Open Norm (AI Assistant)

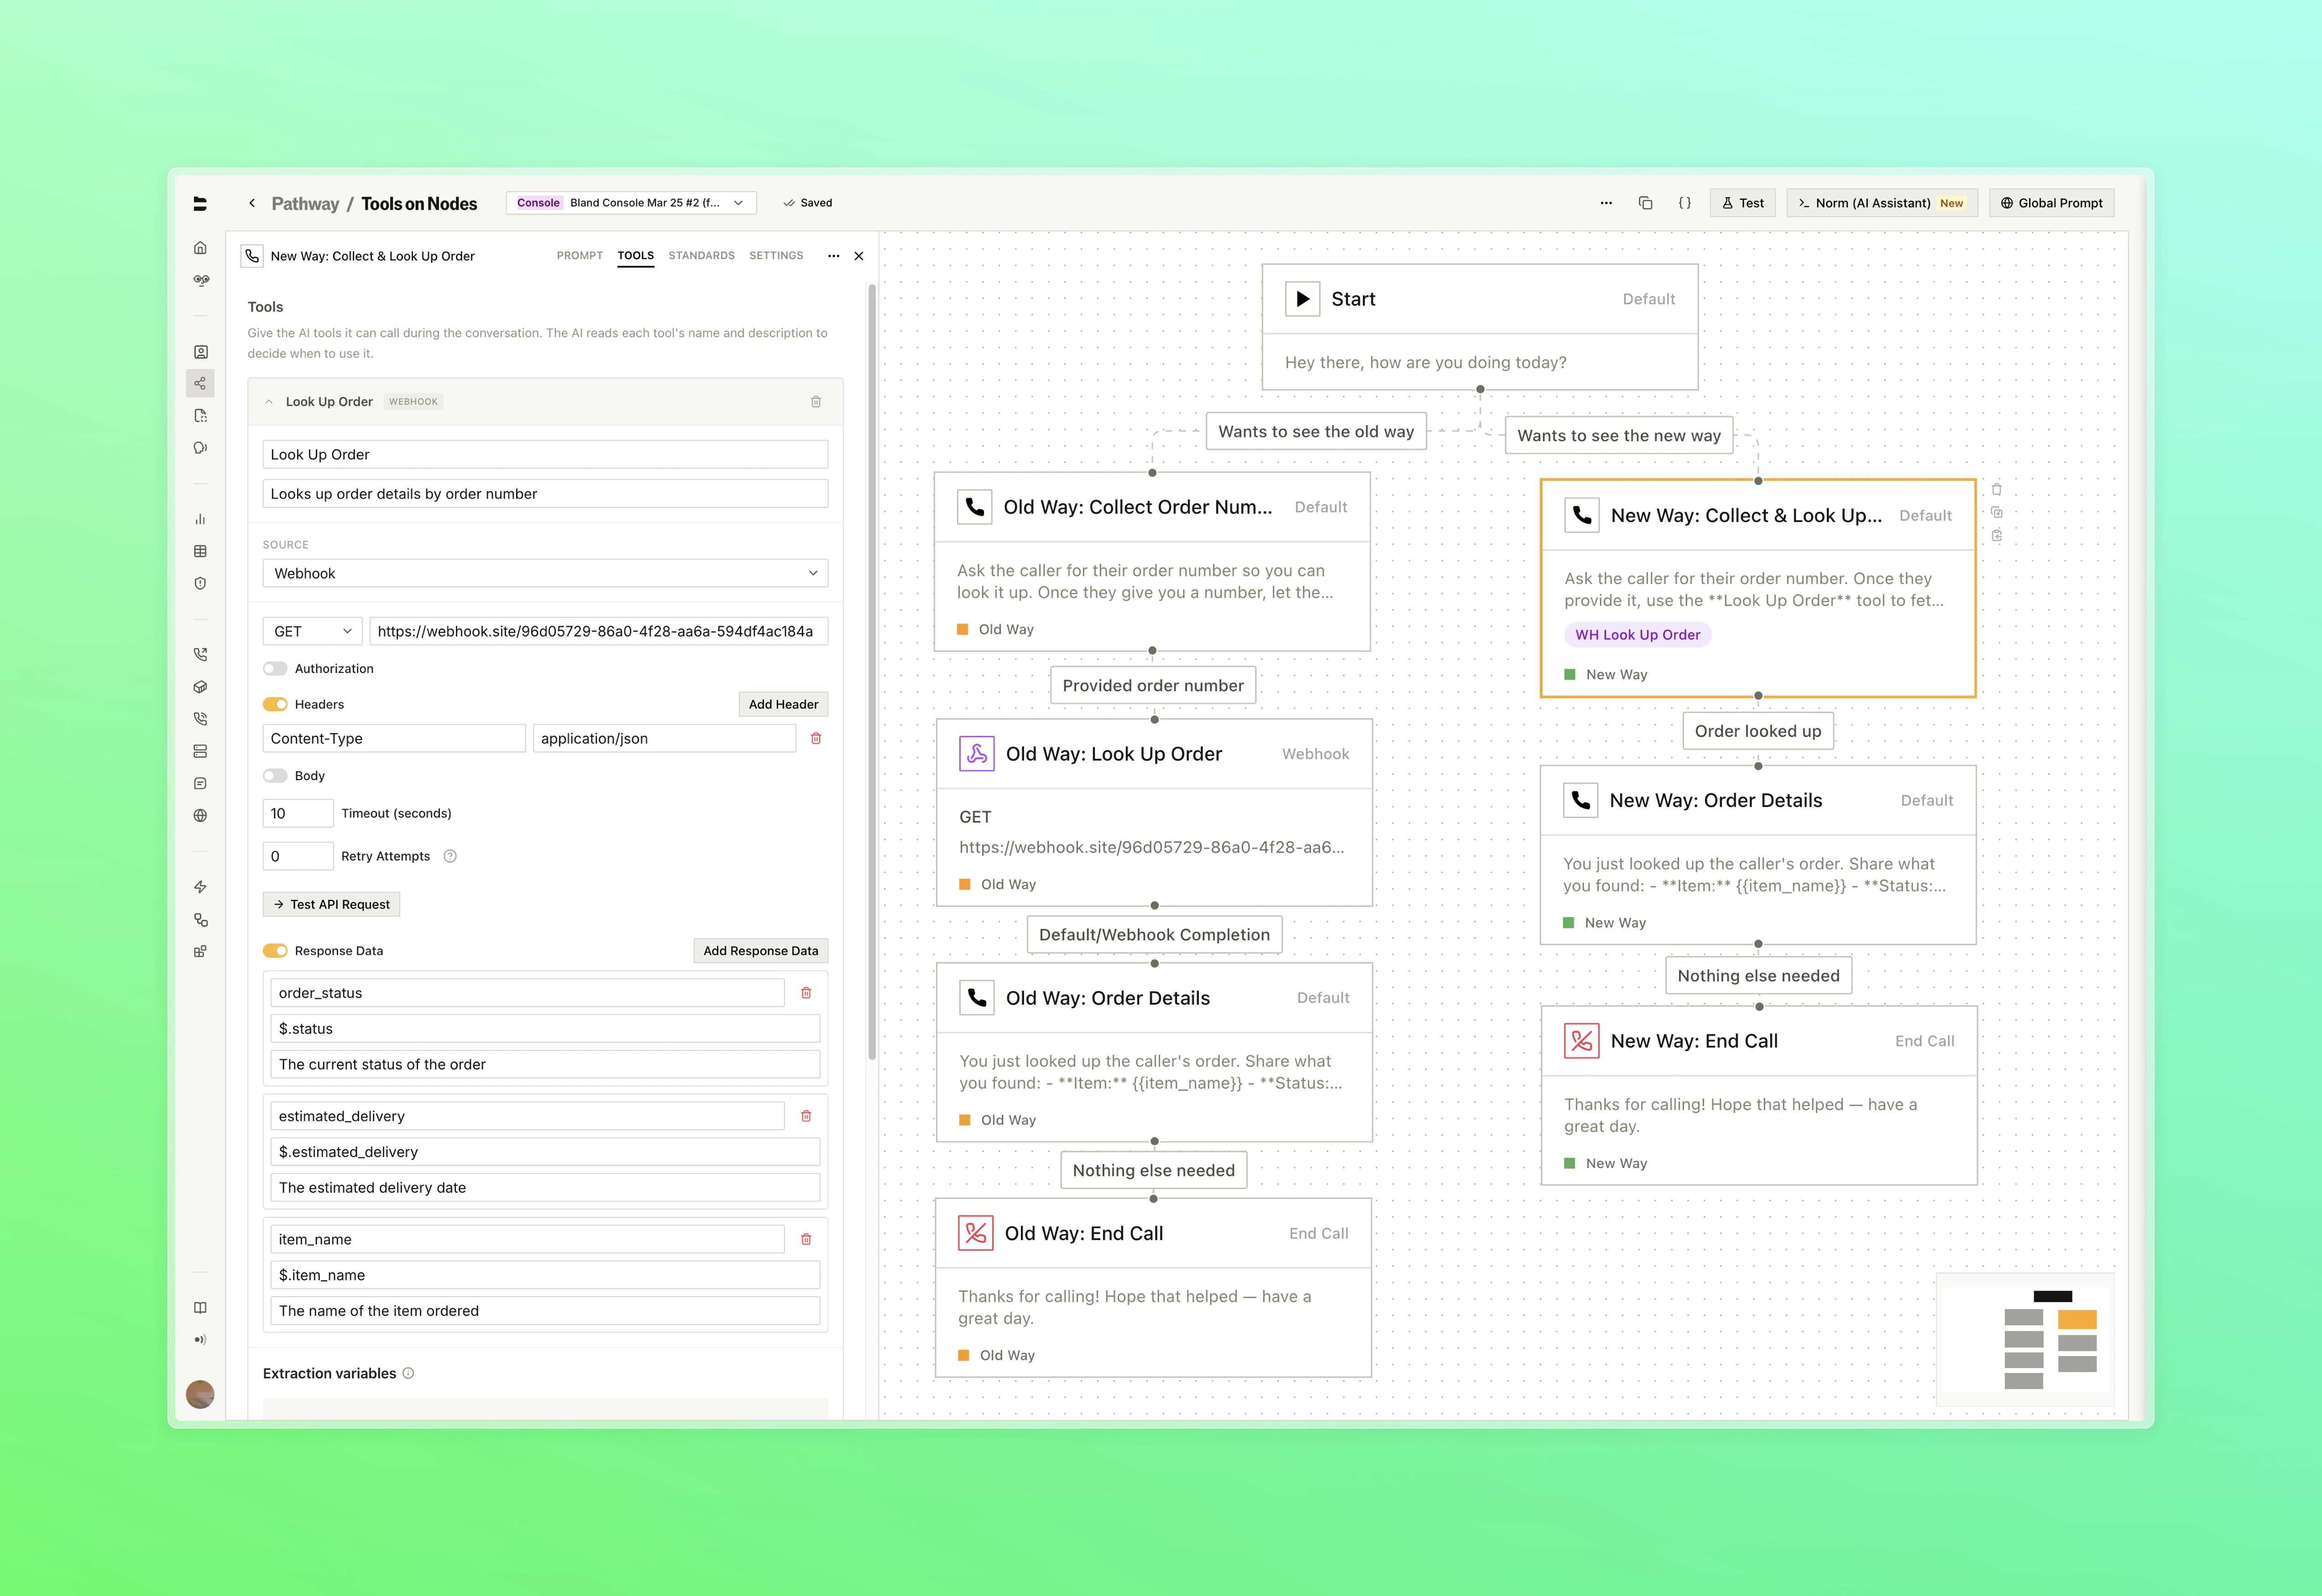[1881, 203]
